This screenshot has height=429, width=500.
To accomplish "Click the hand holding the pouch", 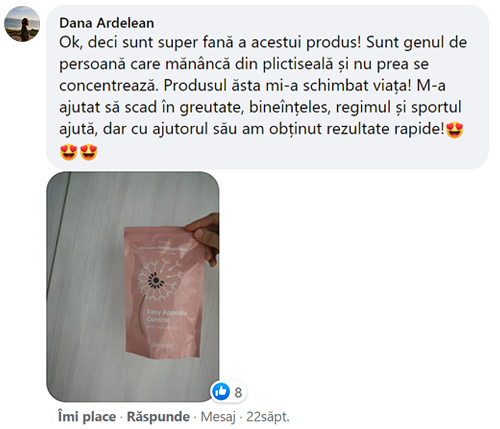I will [x=205, y=238].
